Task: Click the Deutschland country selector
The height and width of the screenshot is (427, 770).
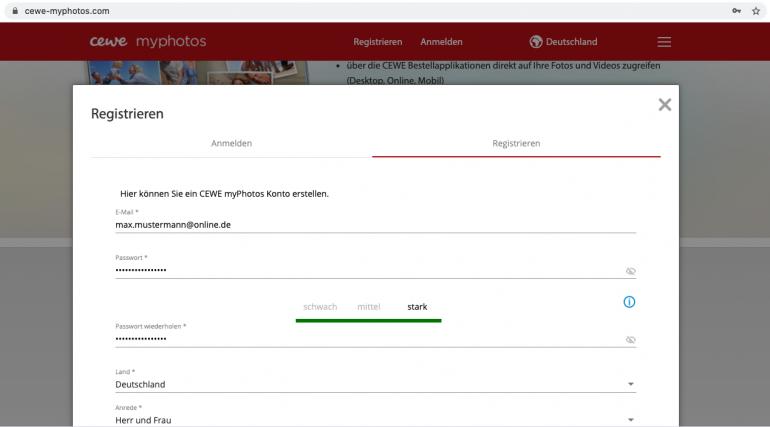Action: [x=563, y=42]
